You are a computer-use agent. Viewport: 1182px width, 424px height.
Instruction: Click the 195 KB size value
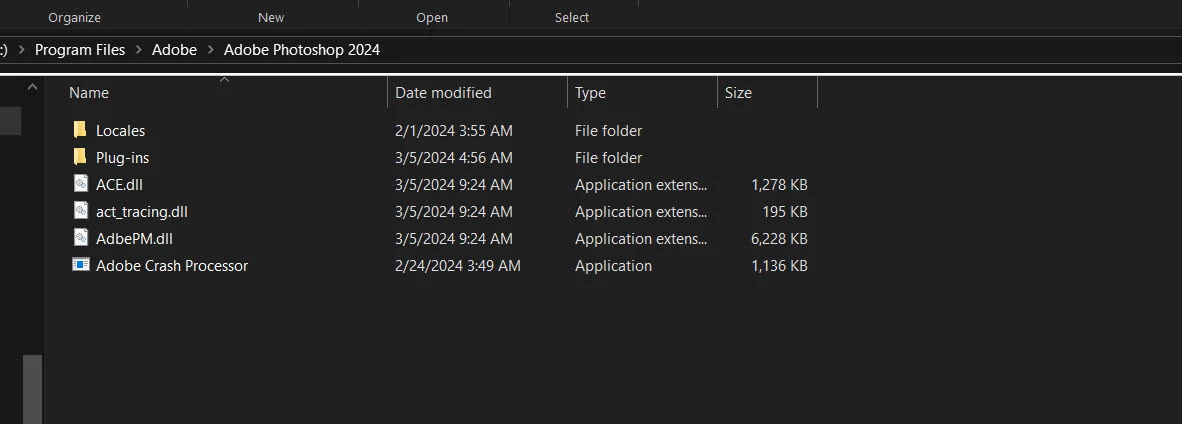pyautogui.click(x=785, y=212)
